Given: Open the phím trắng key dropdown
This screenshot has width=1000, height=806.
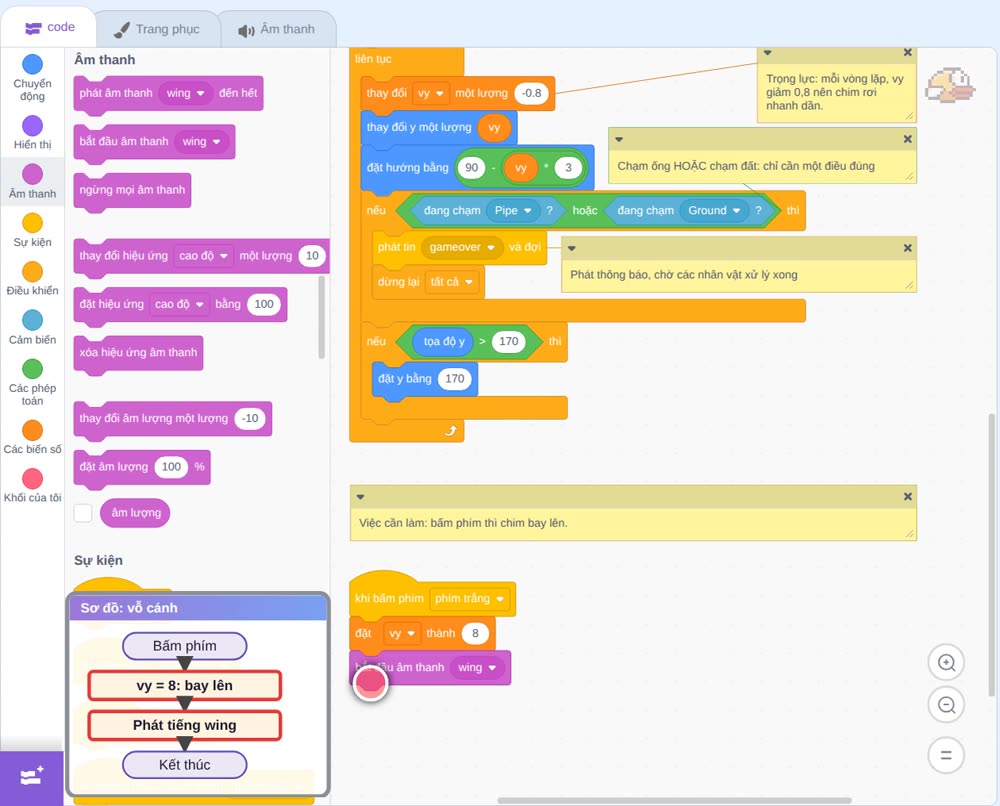Looking at the screenshot, I should (x=469, y=598).
